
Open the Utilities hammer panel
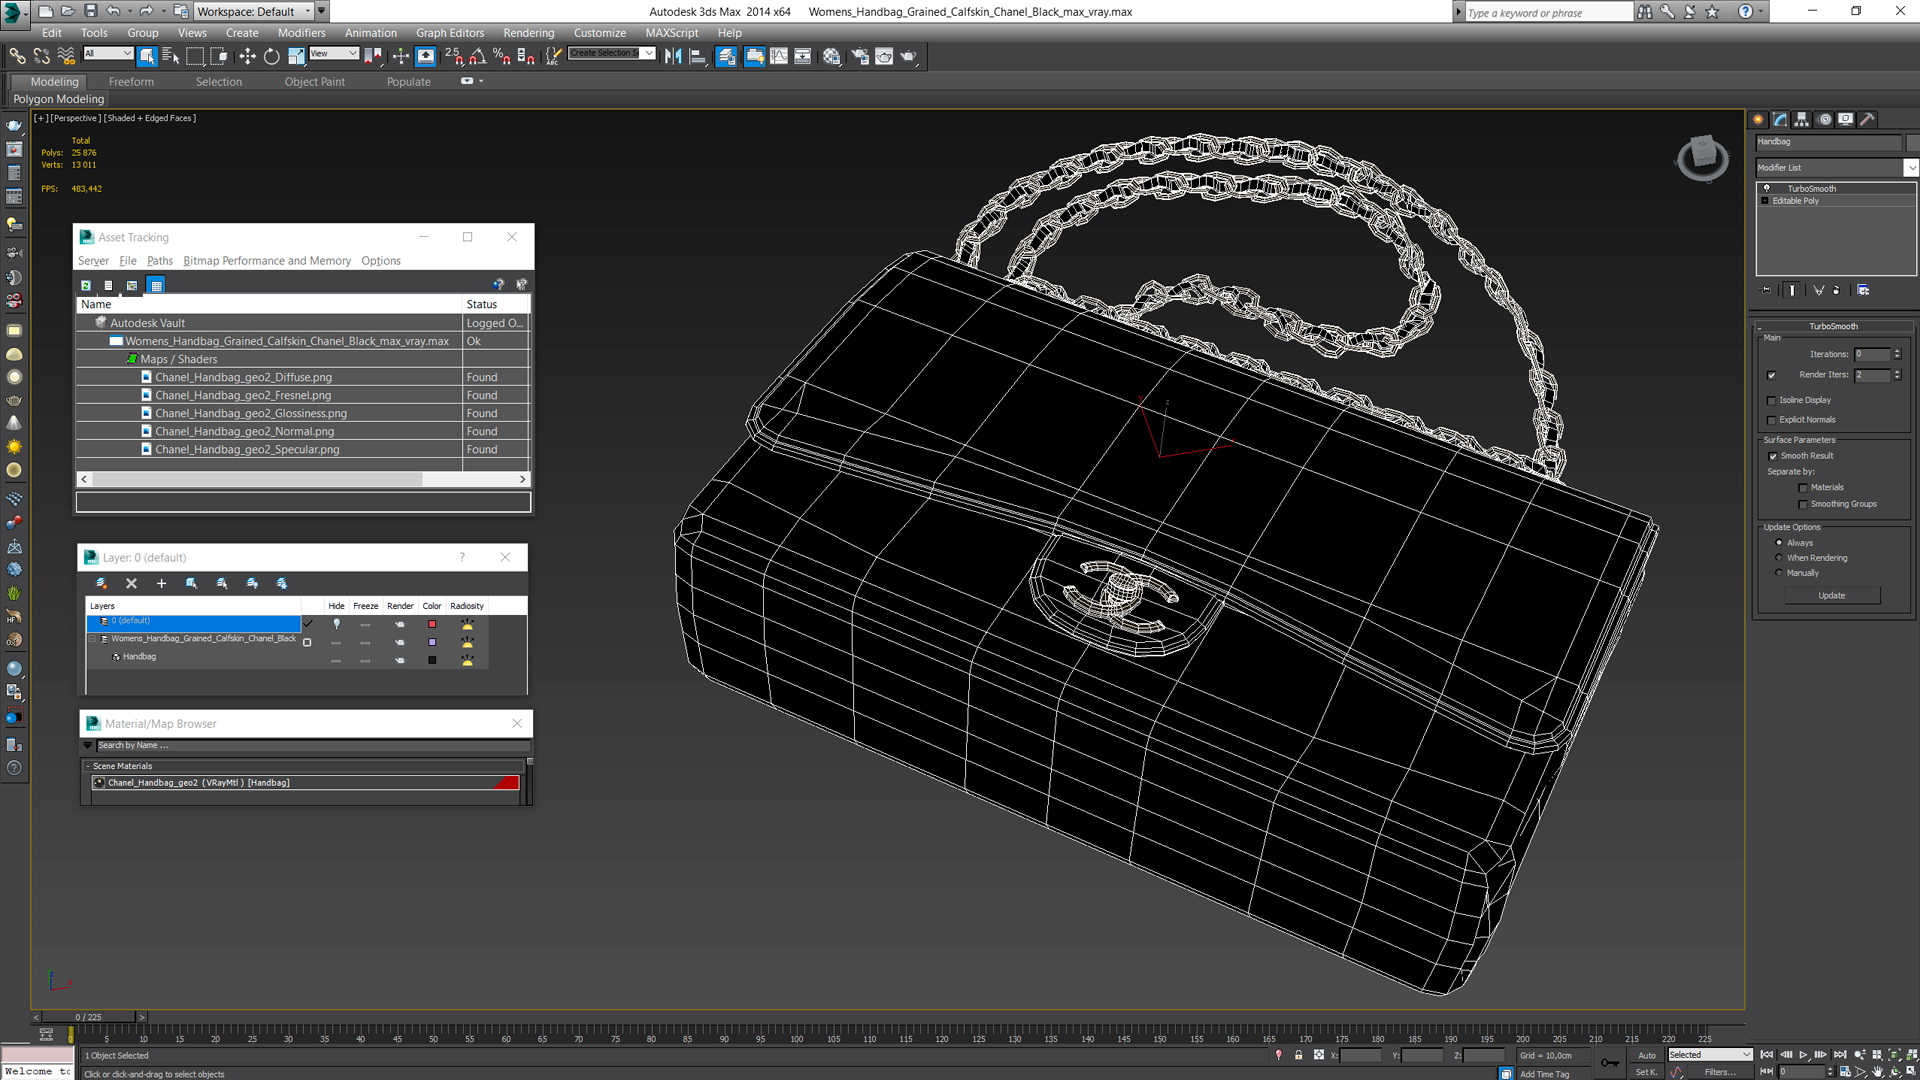click(x=1867, y=119)
